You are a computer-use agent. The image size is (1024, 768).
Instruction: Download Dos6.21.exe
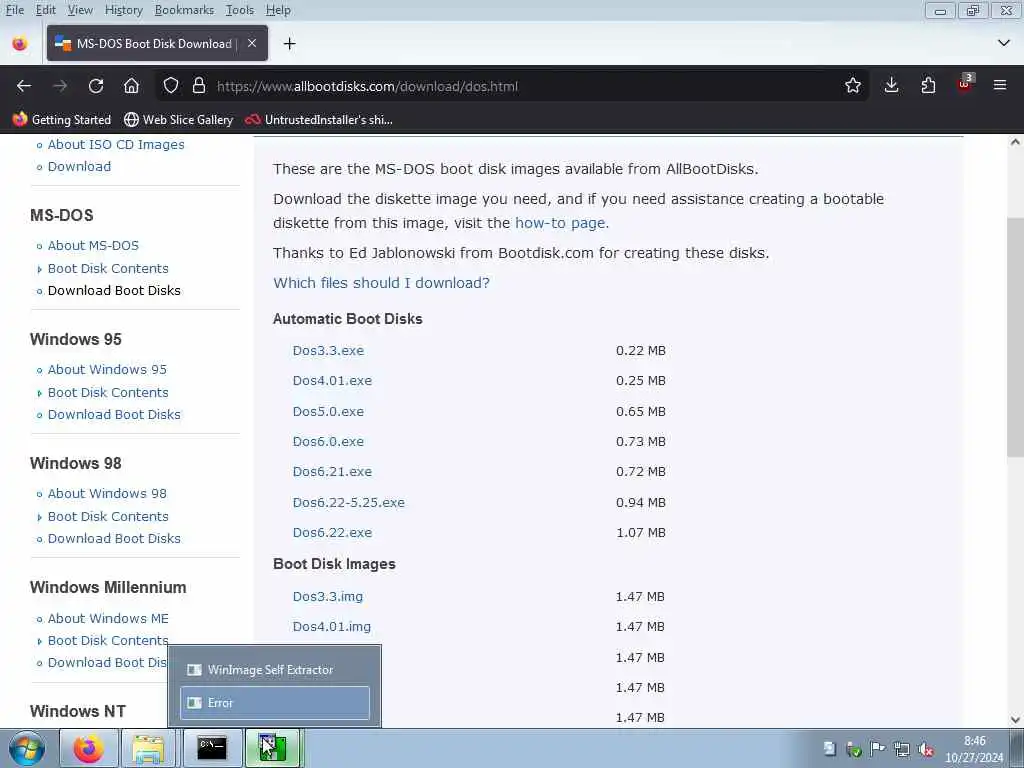click(332, 472)
